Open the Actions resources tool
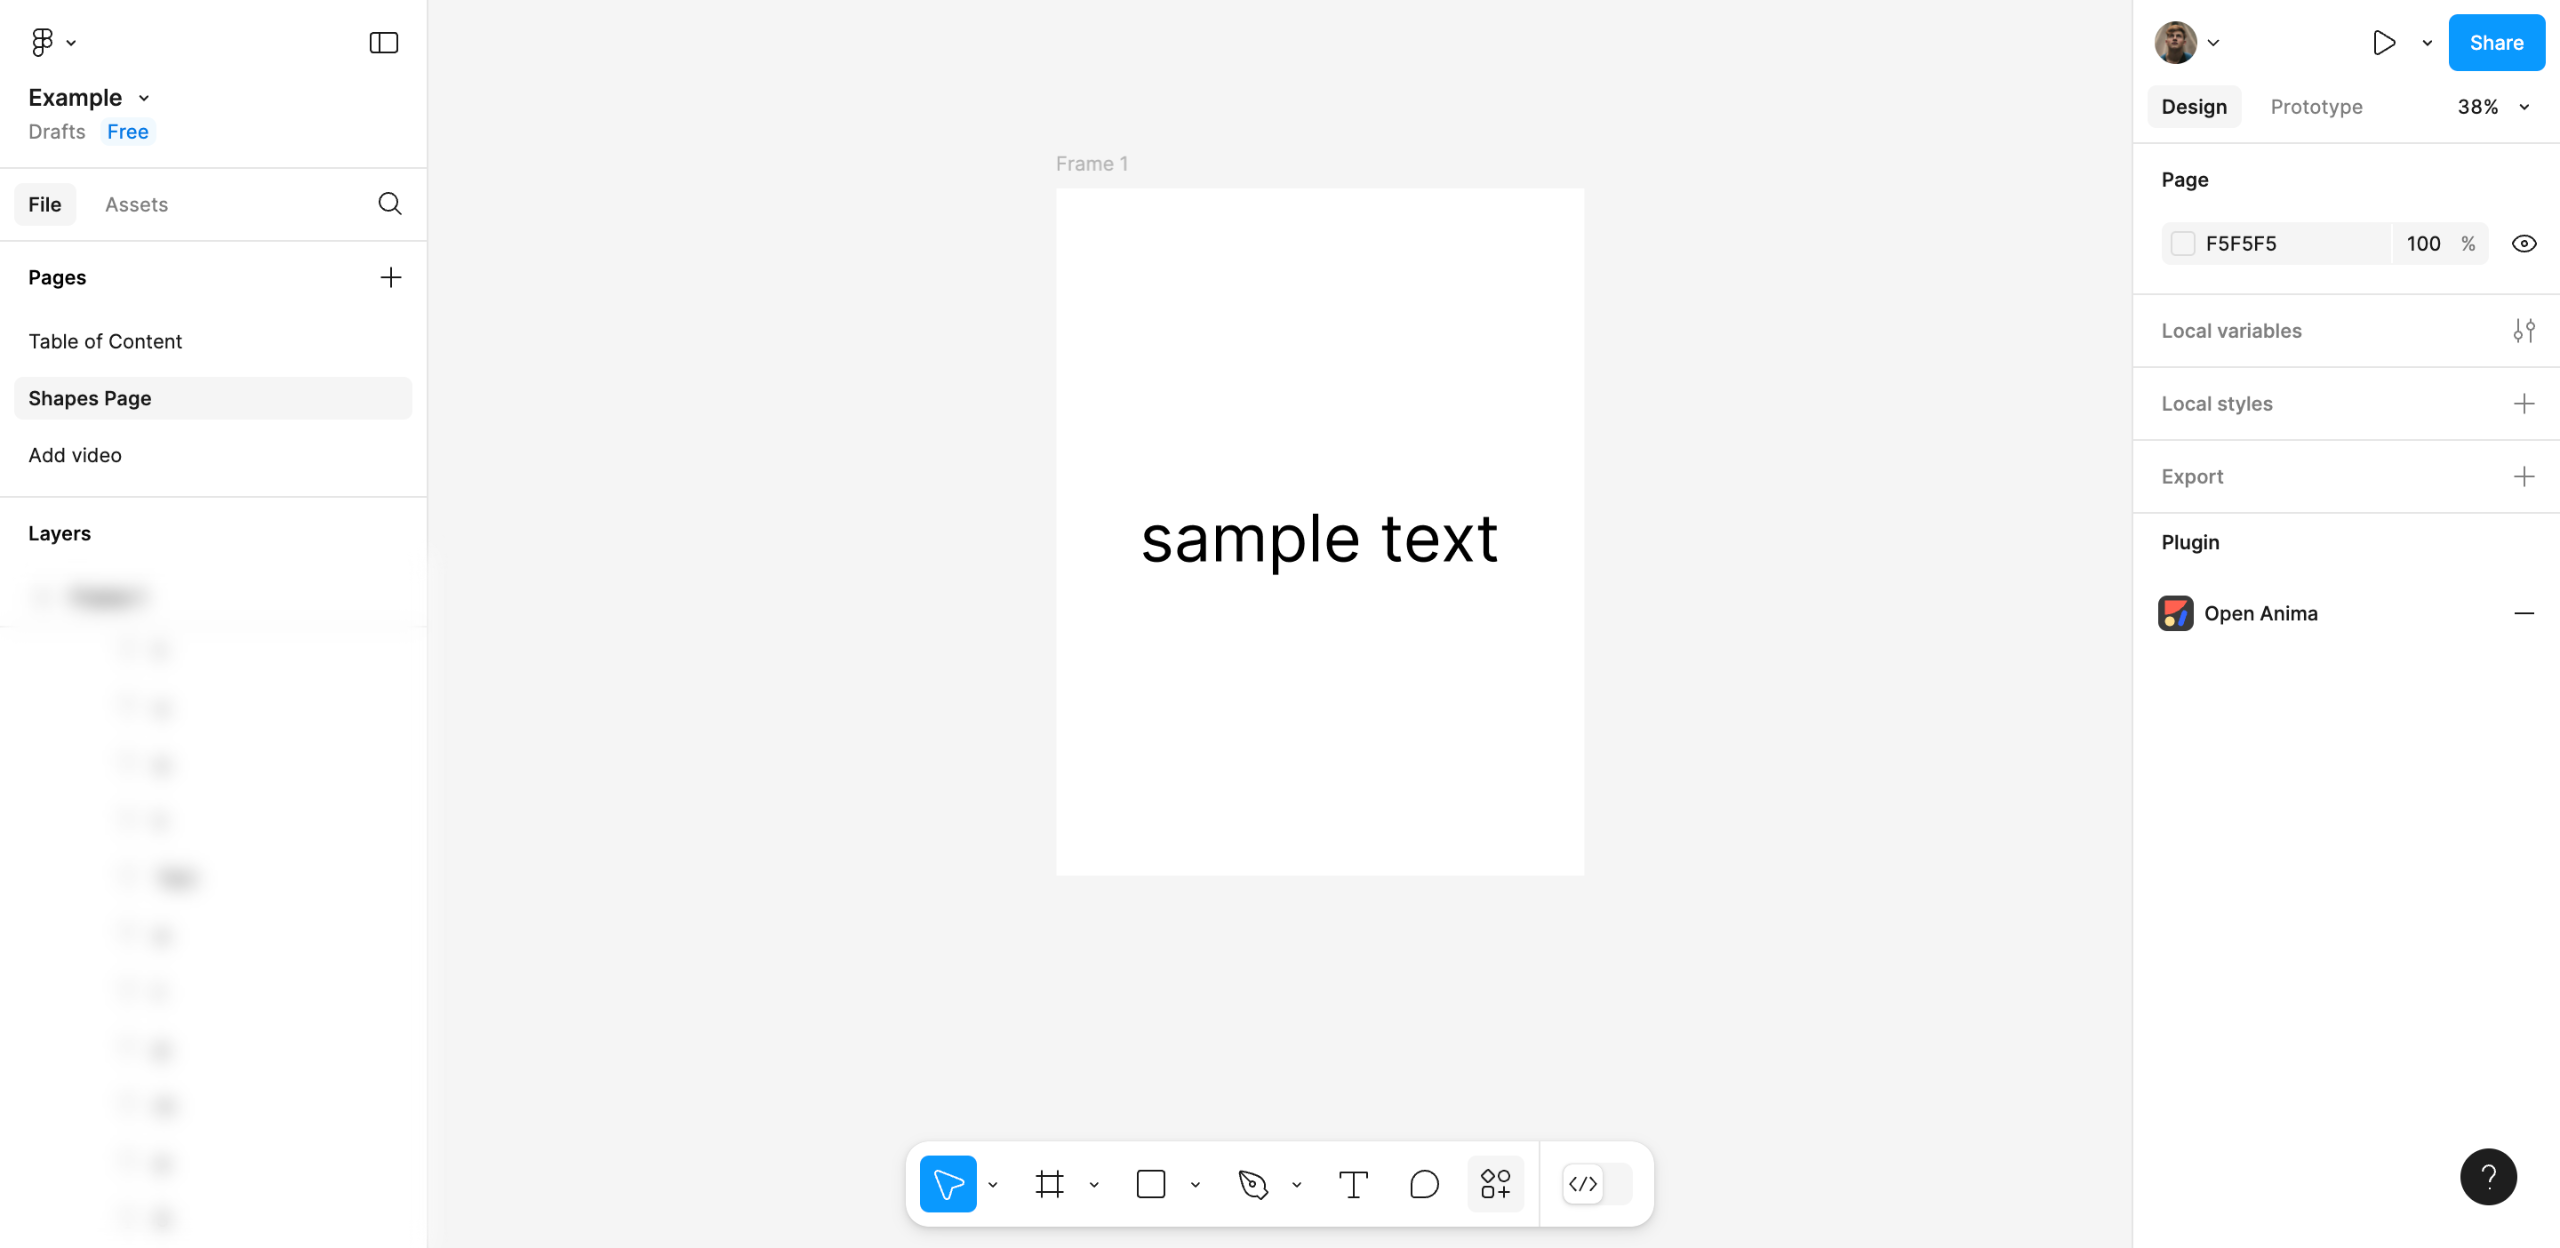Screen dimensions: 2560x1248 1496,1184
